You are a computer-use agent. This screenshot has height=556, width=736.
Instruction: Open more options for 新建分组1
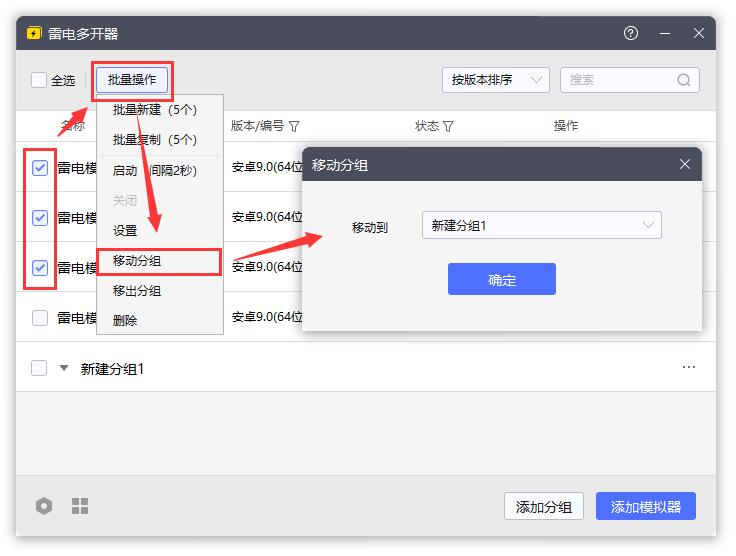pyautogui.click(x=689, y=367)
